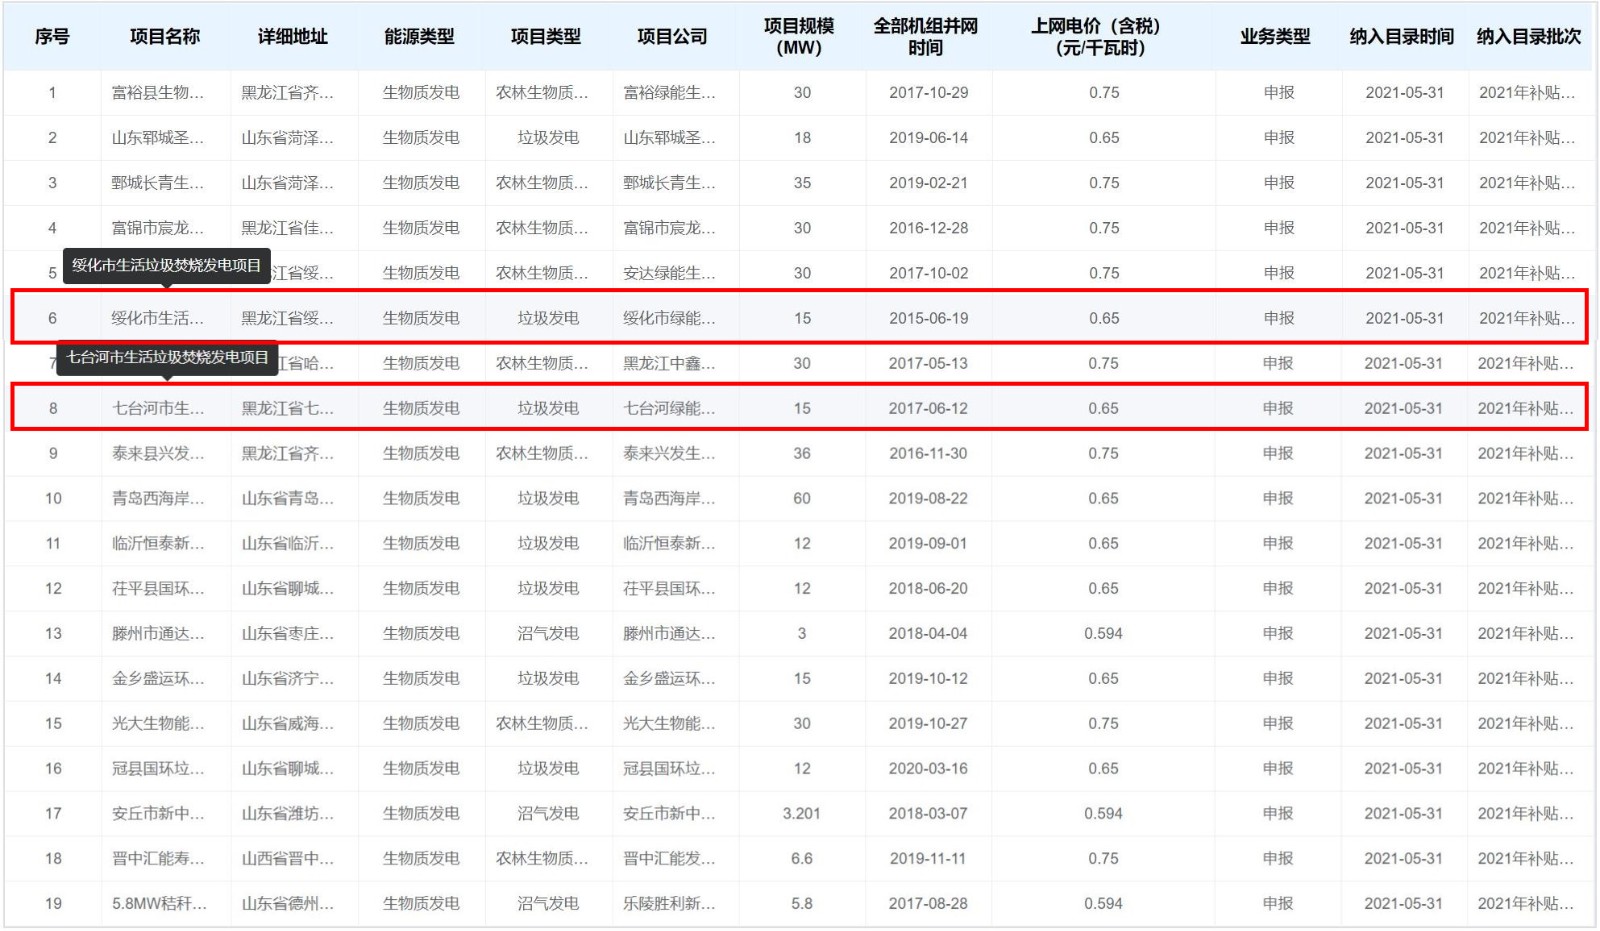This screenshot has height=931, width=1600.
Task: Click address cell 山西省晋中...
Action: click(287, 858)
